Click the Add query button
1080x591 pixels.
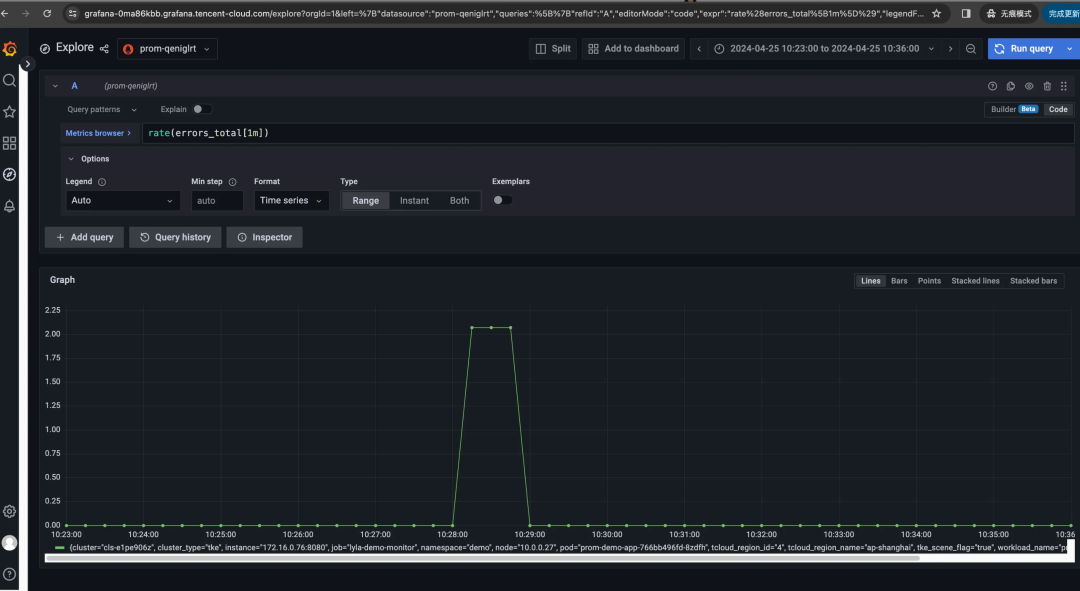(84, 237)
